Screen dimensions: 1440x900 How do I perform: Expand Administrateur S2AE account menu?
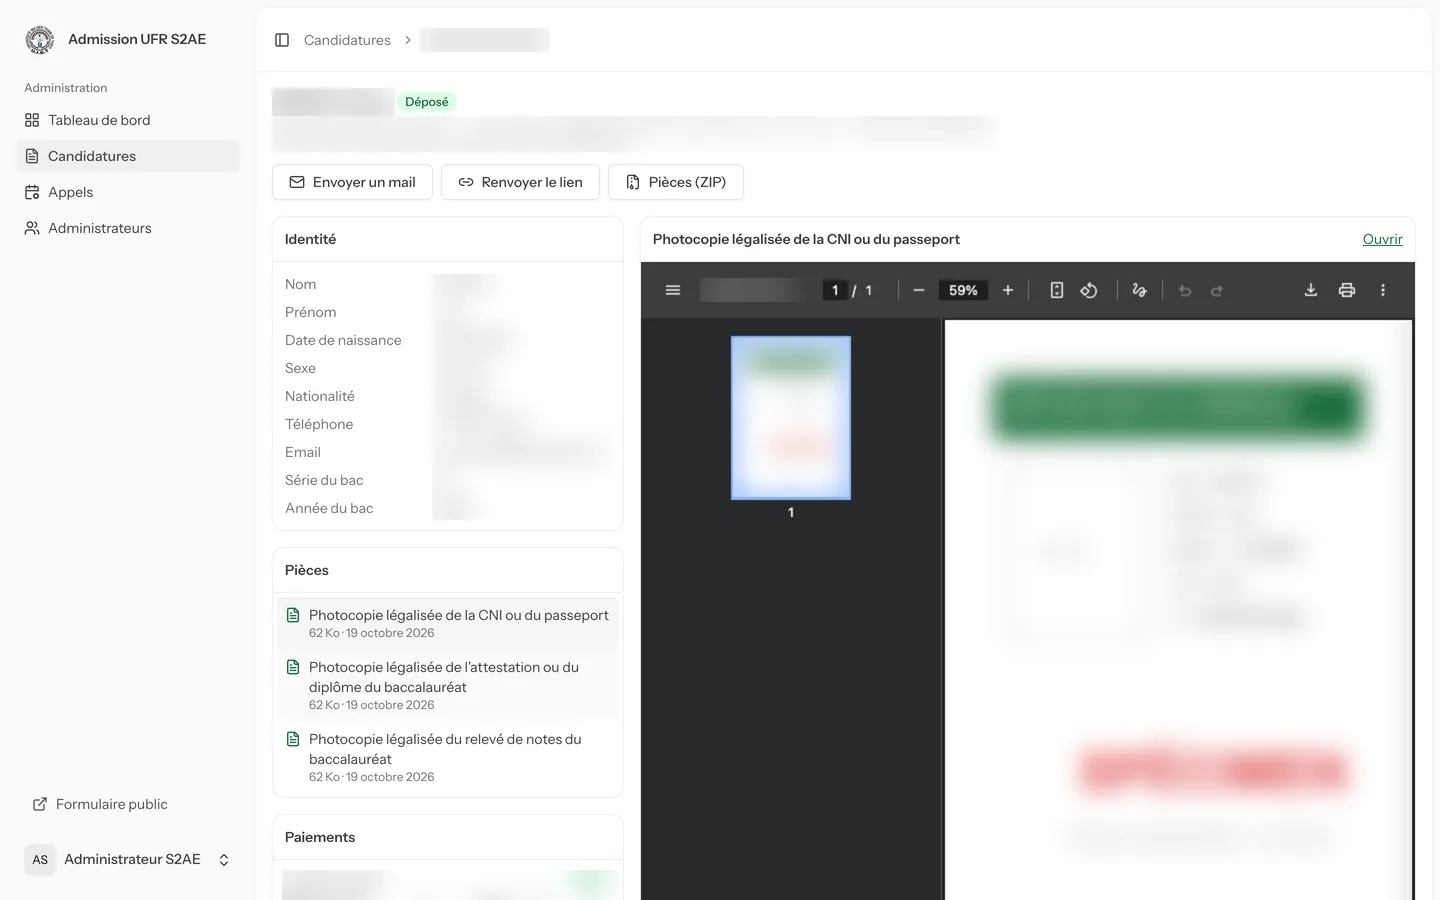128,859
